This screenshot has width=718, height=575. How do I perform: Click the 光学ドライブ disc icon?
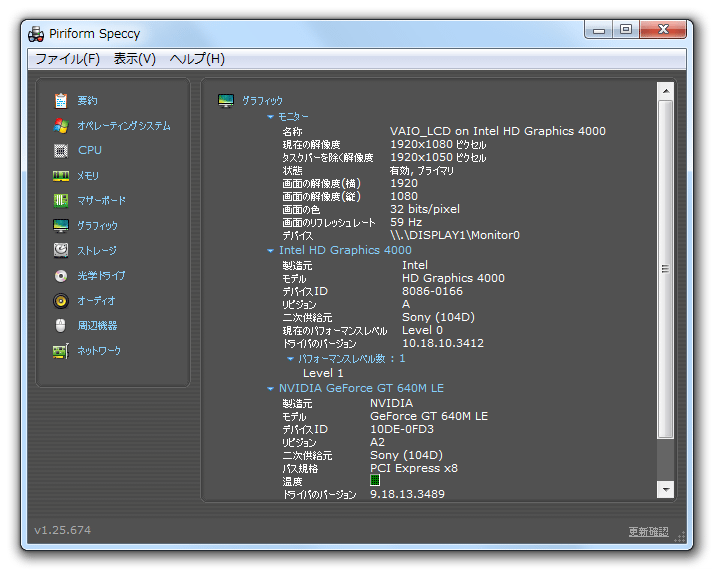pyautogui.click(x=61, y=276)
